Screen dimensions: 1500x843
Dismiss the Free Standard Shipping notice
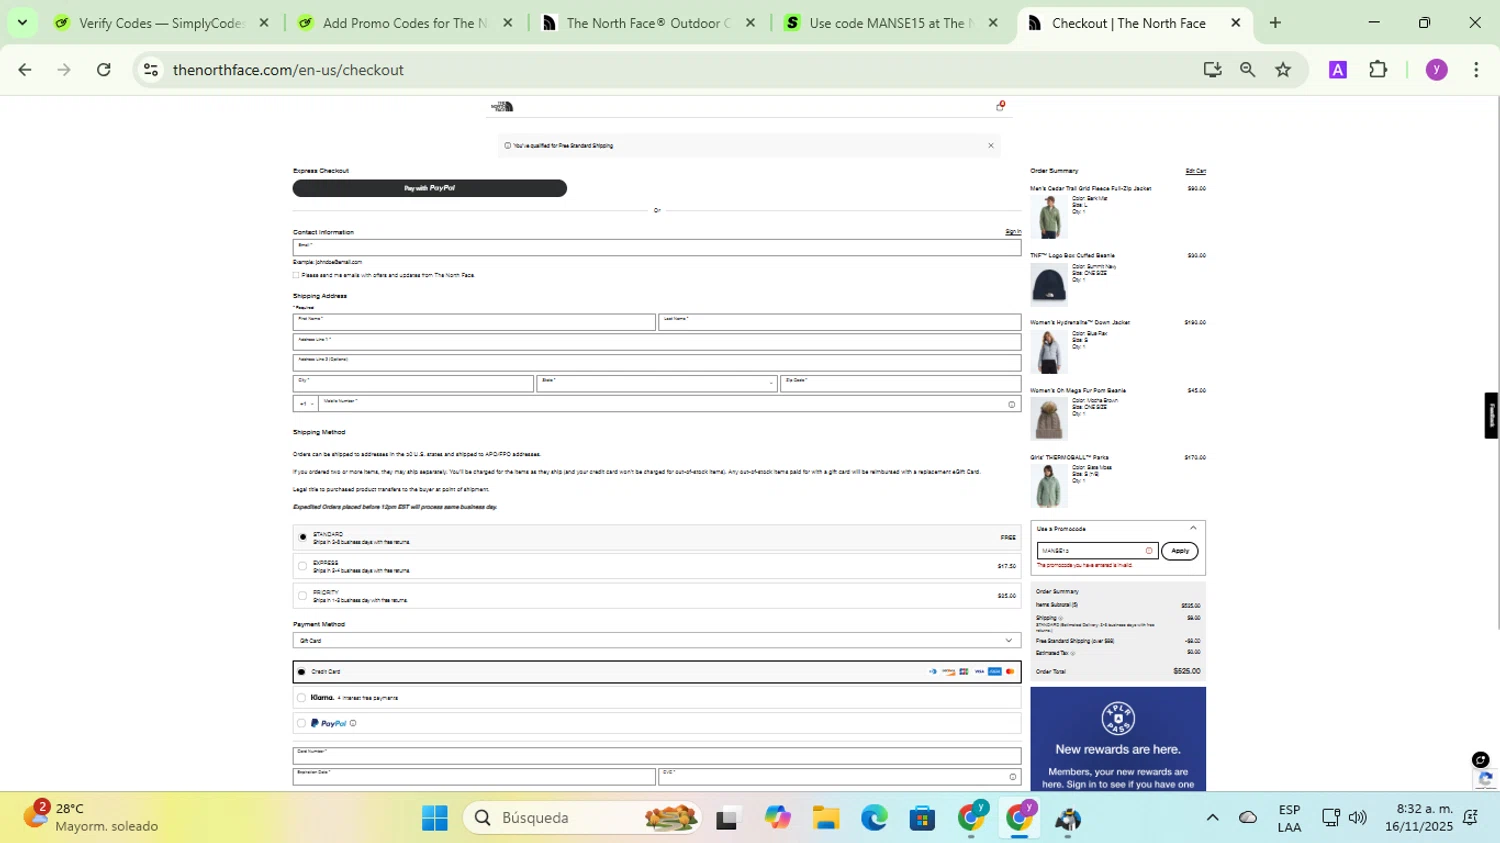coord(991,146)
